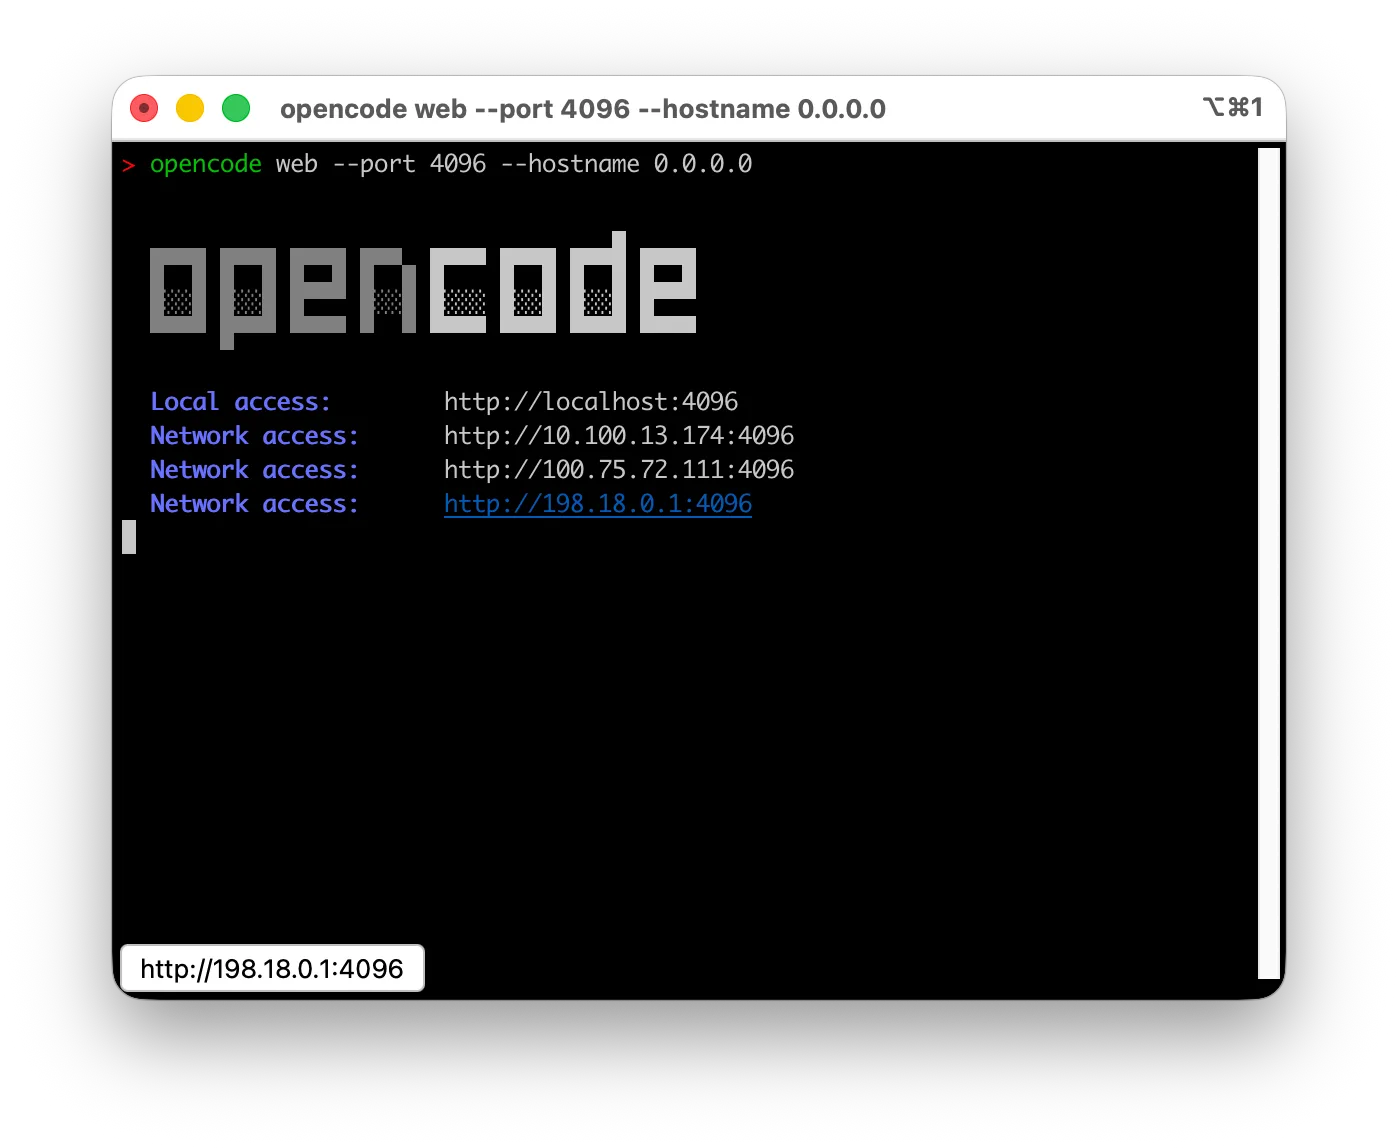Click the '--port' flag in command line
The width and height of the screenshot is (1398, 1148).
[373, 164]
